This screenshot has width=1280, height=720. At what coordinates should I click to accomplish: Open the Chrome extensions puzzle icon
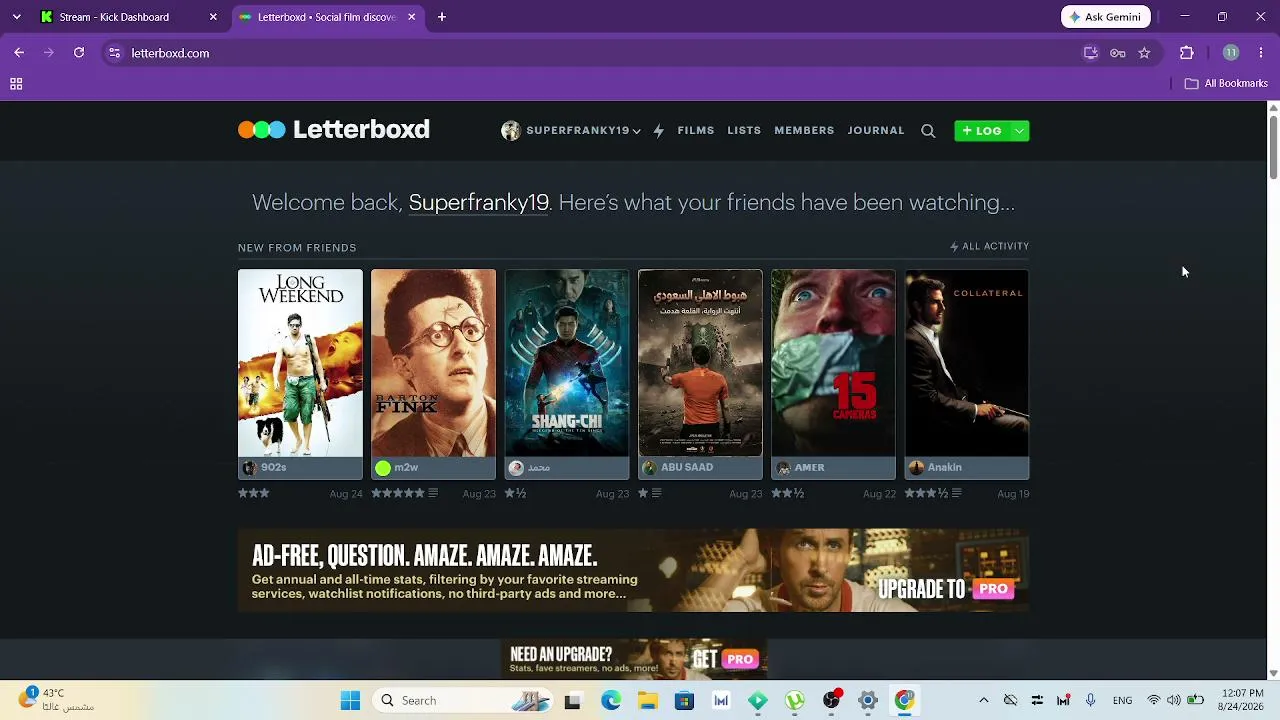(1187, 53)
